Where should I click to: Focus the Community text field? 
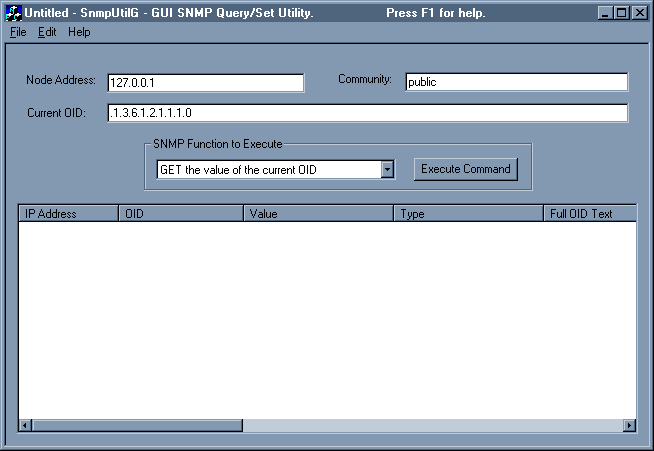coord(516,82)
